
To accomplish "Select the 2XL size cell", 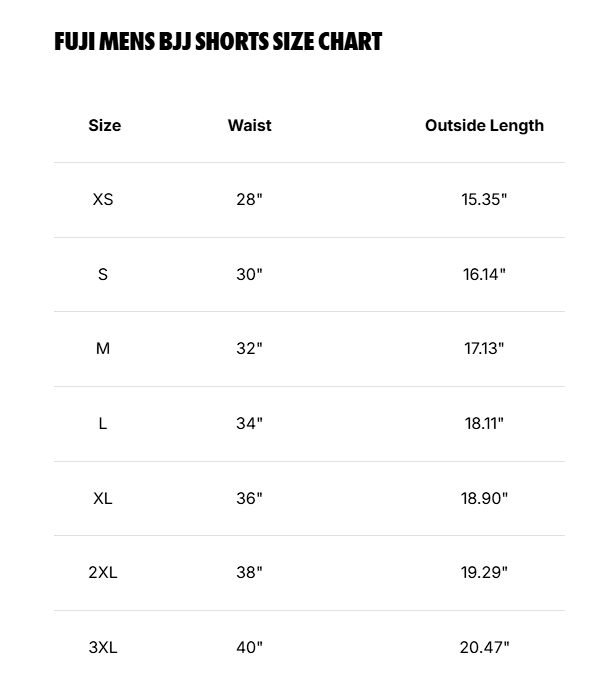I will pyautogui.click(x=103, y=573).
